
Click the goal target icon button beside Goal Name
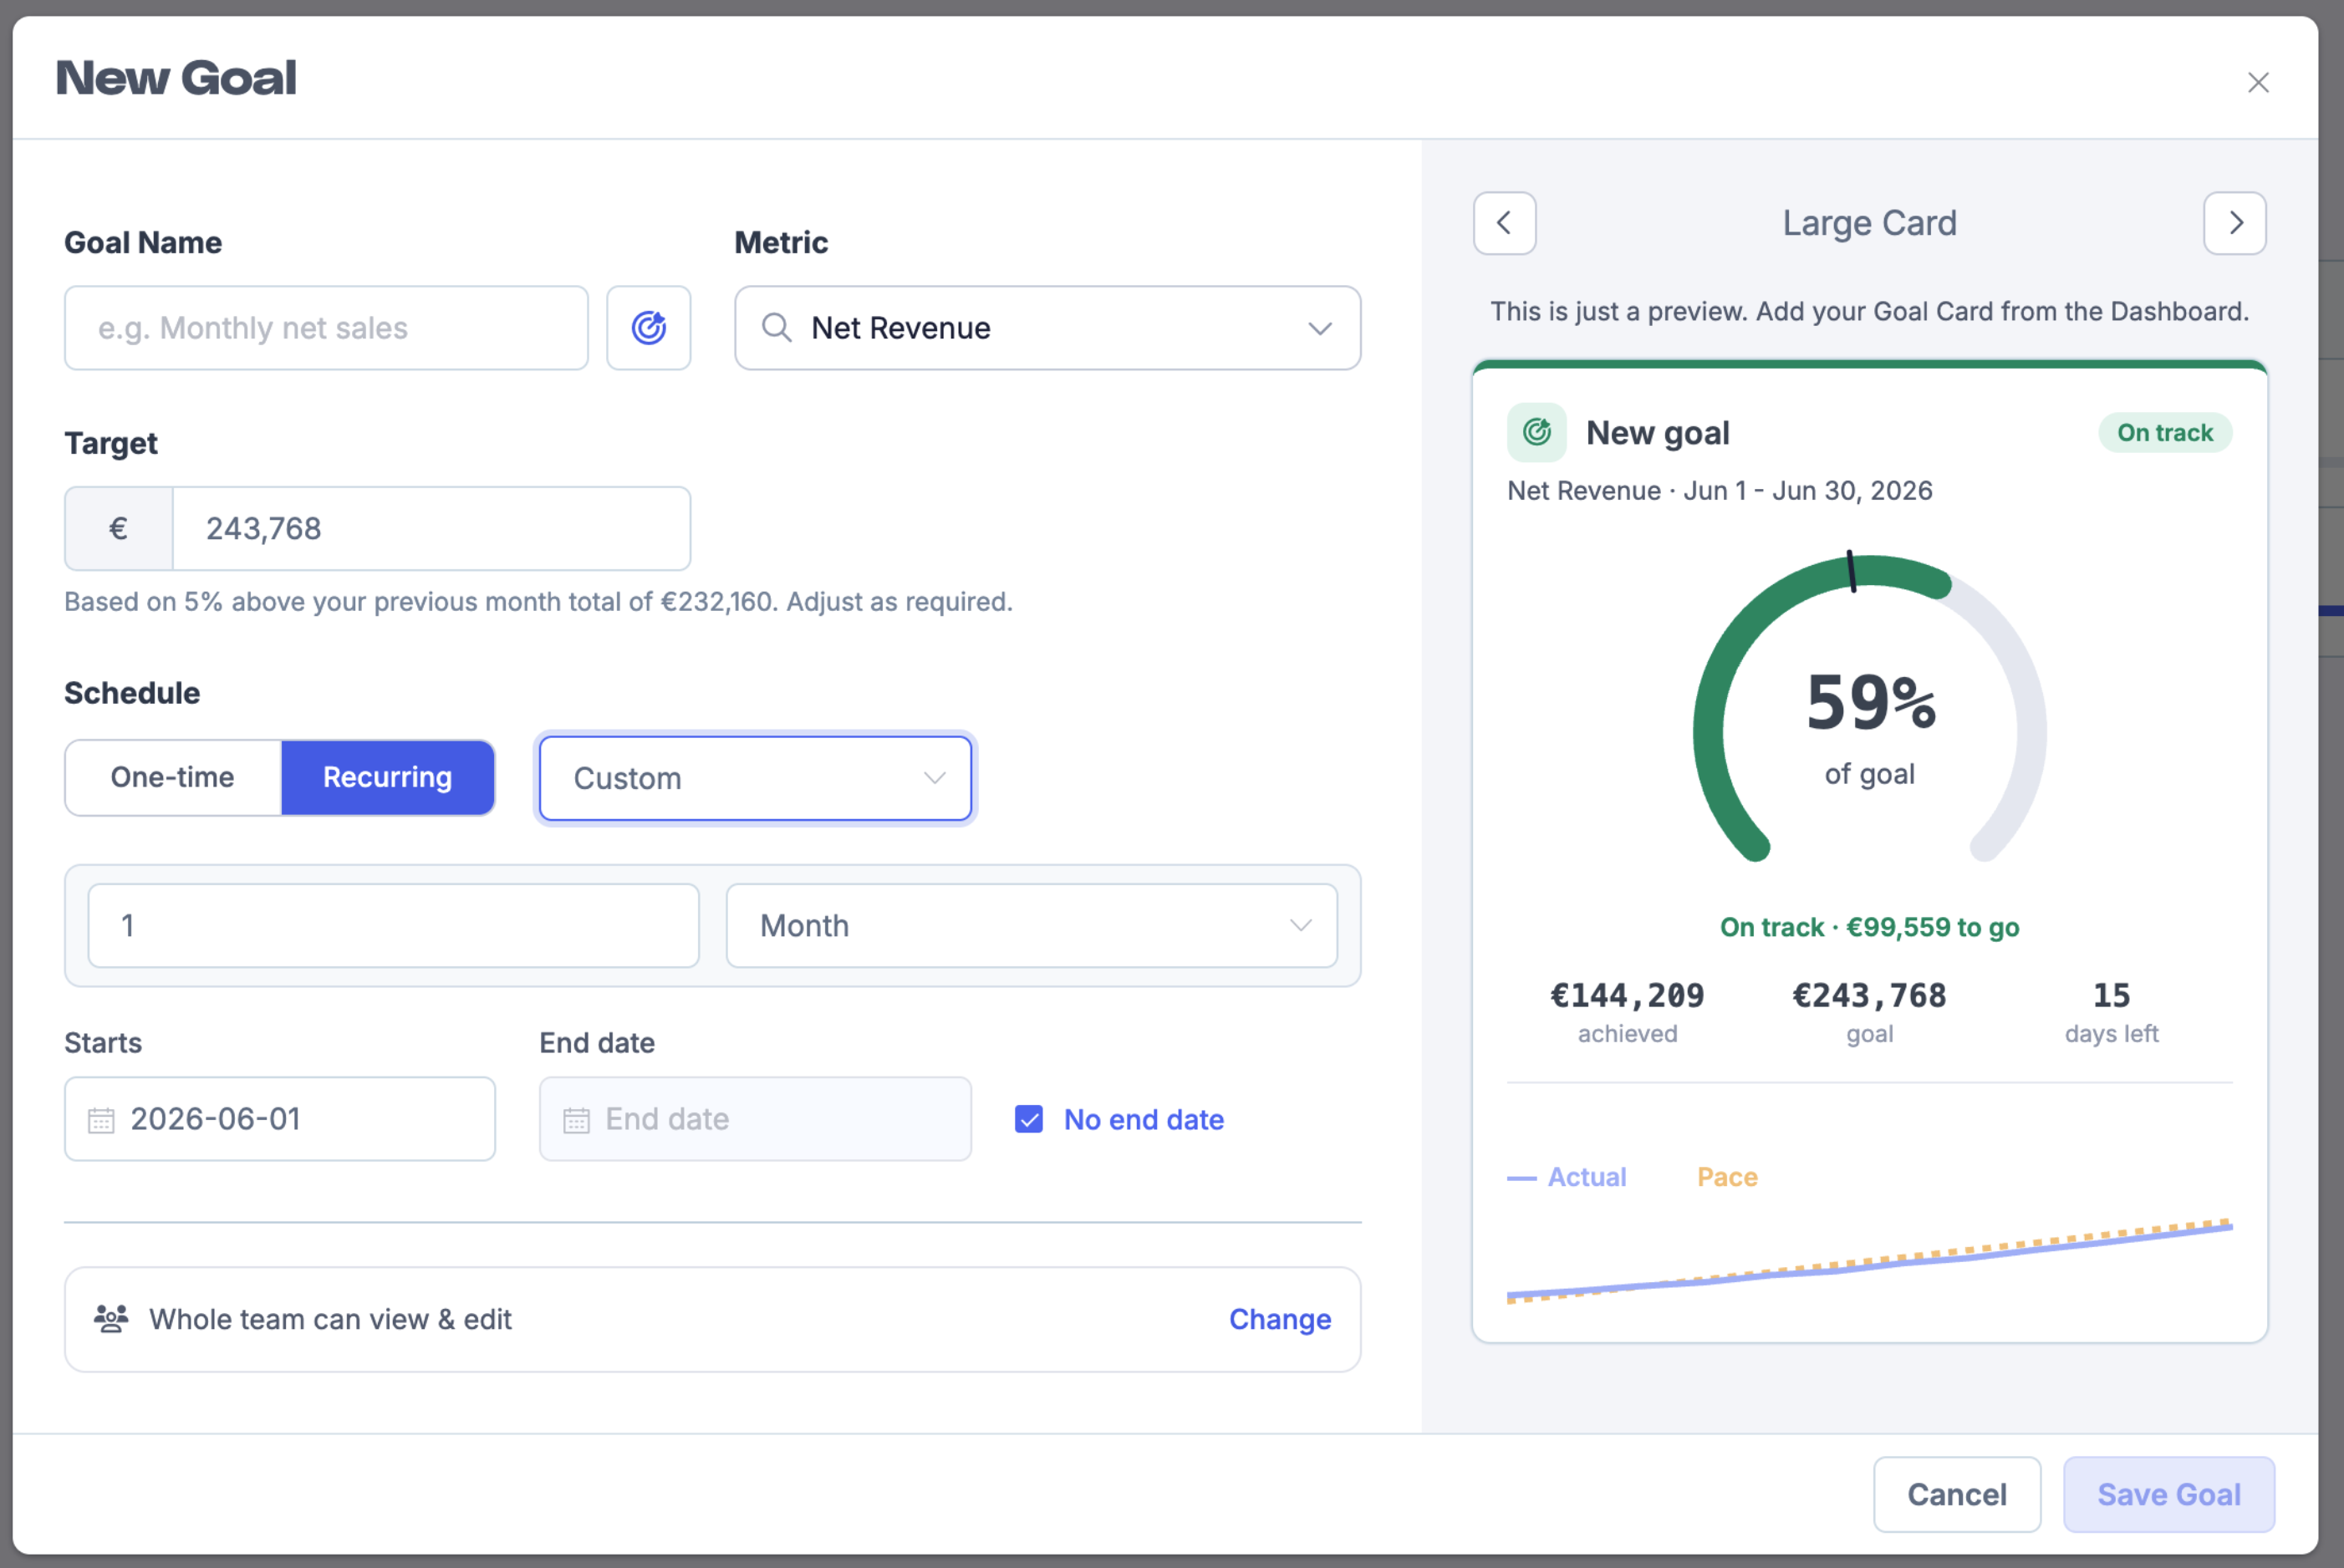point(648,328)
